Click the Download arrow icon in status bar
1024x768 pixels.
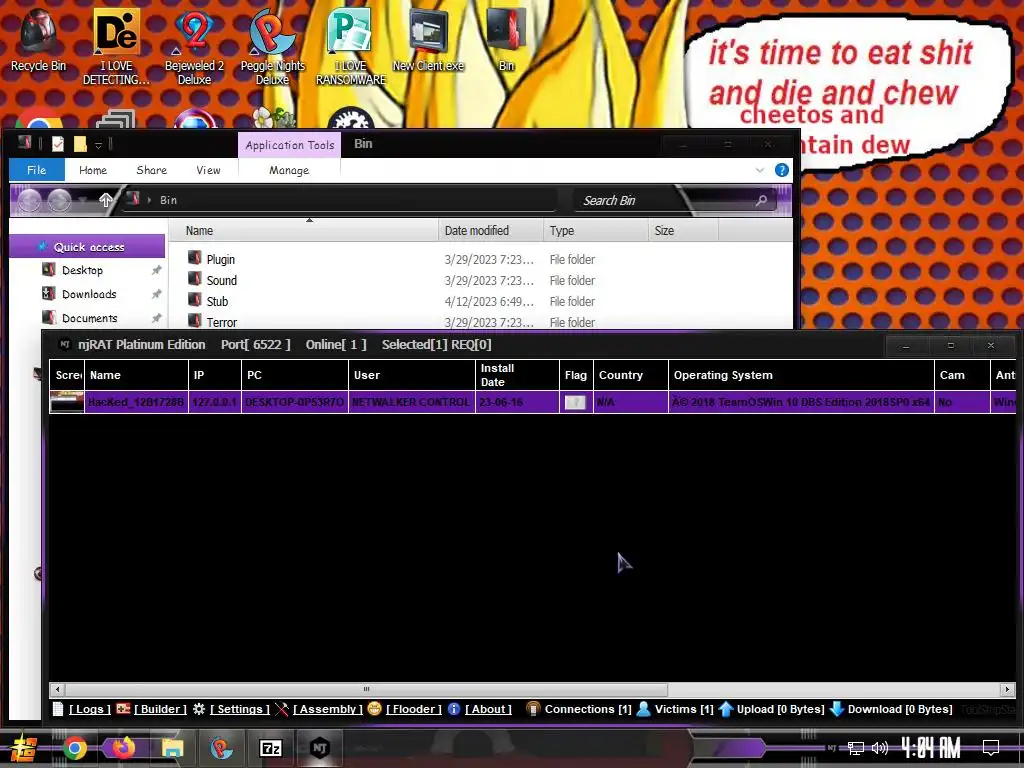click(837, 709)
